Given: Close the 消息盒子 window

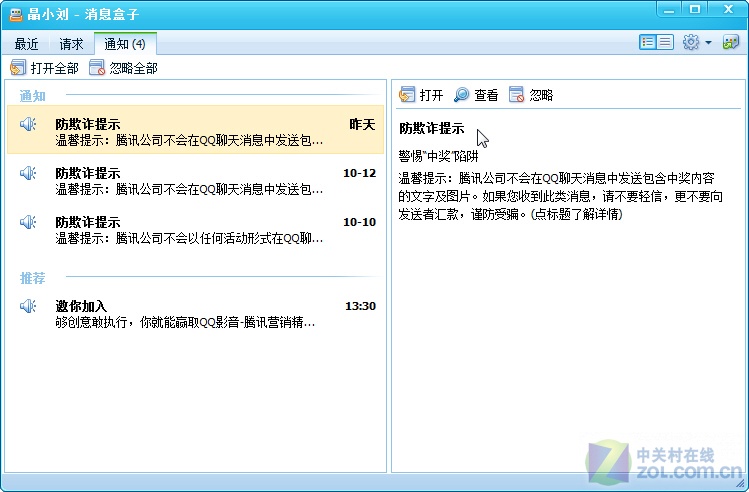Looking at the screenshot, I should pos(728,10).
